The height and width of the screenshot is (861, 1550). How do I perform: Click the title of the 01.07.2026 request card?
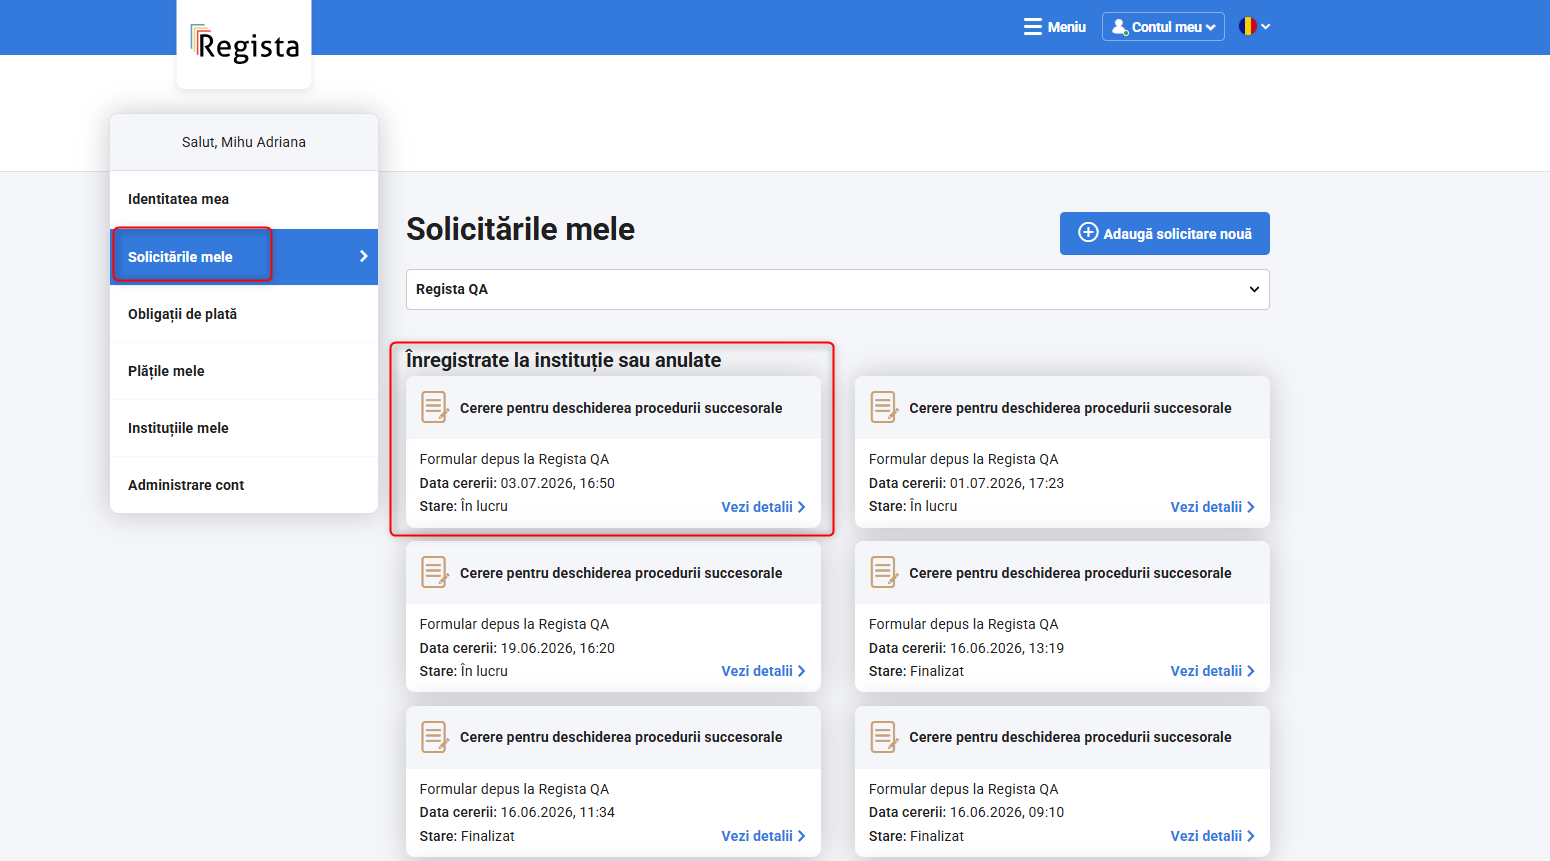[1070, 408]
